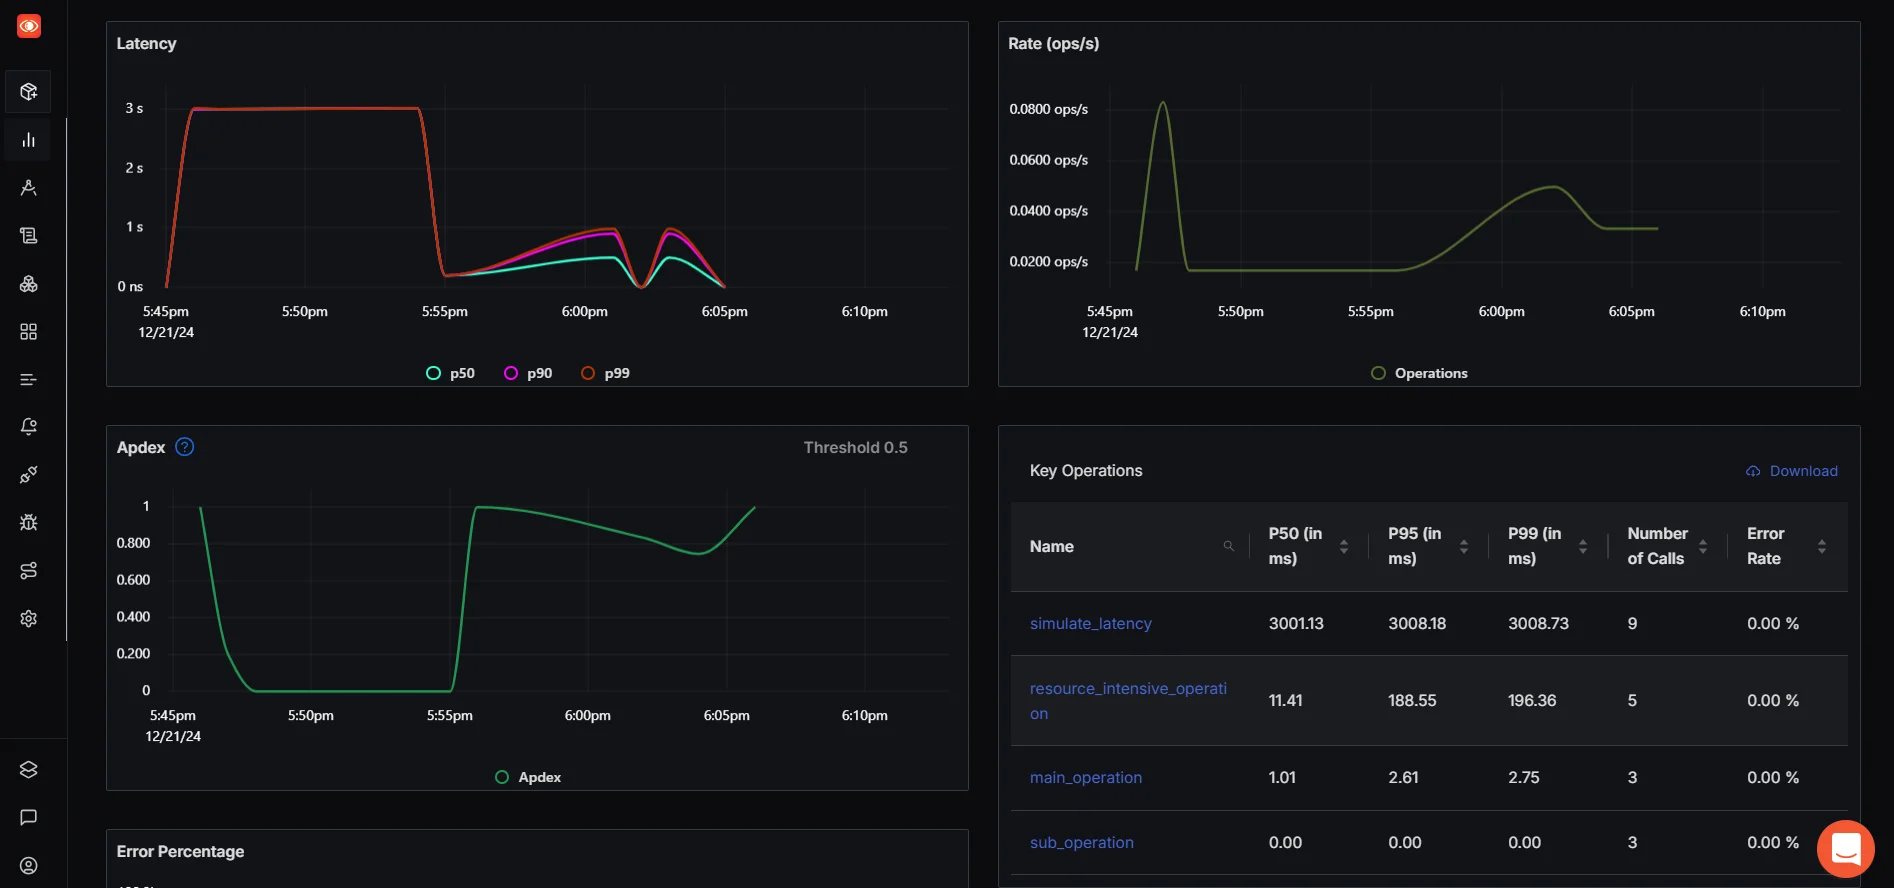Click call count 5 for resource_intensive_operation

tap(1632, 700)
